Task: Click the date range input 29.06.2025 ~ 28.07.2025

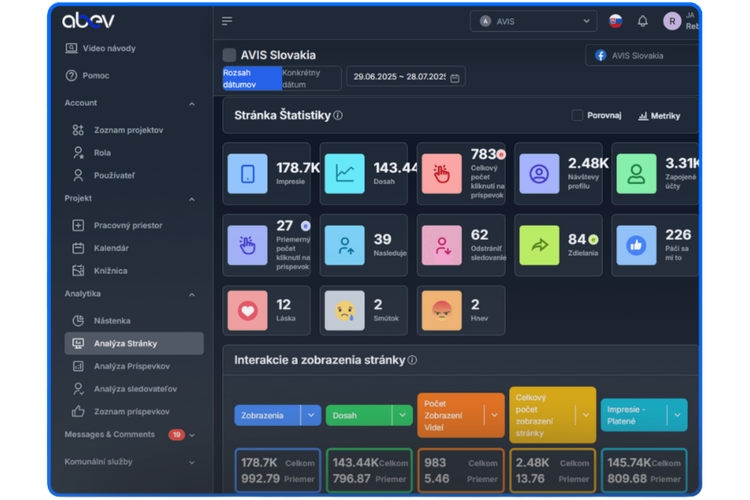Action: click(x=406, y=77)
